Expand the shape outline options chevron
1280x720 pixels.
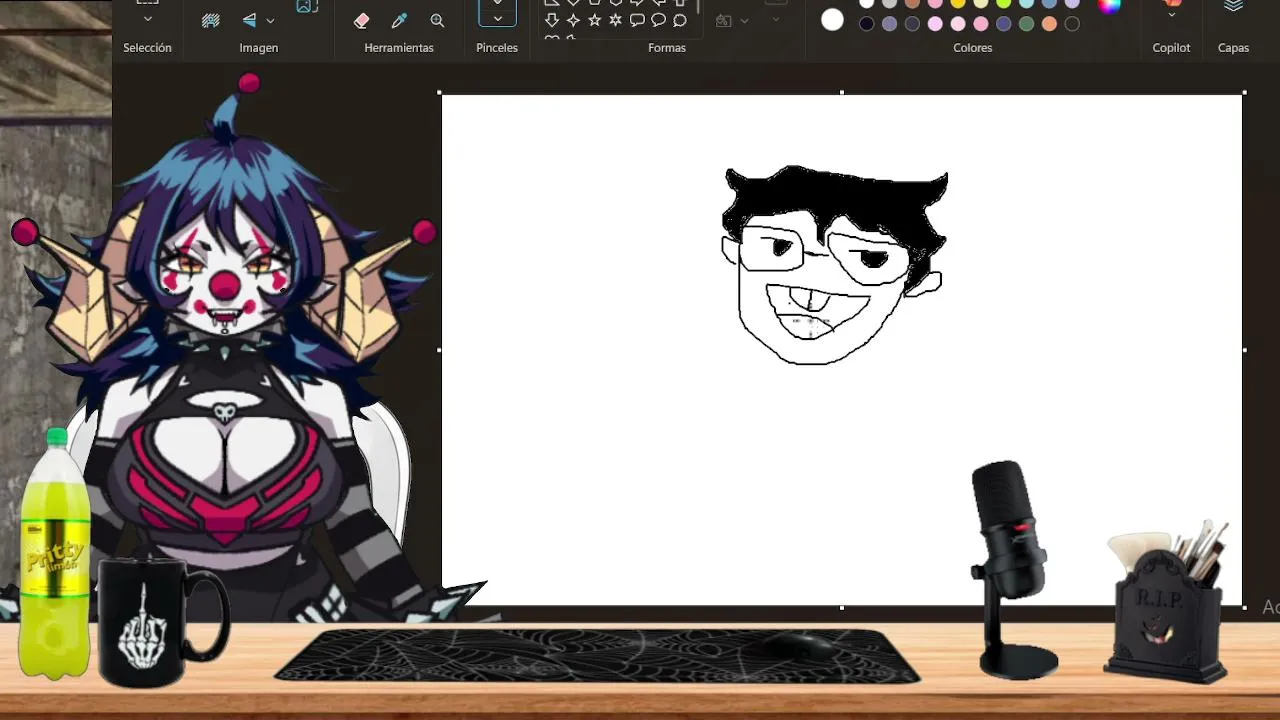tap(775, 19)
